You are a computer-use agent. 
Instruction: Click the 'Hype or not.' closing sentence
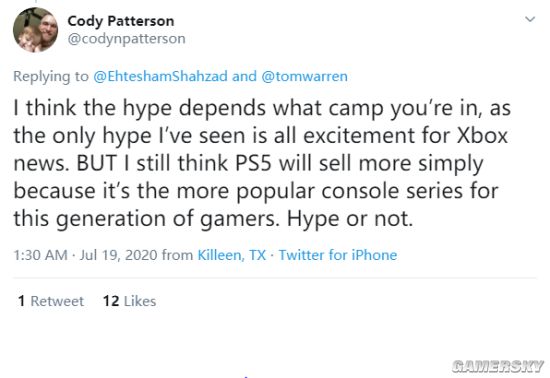(350, 219)
